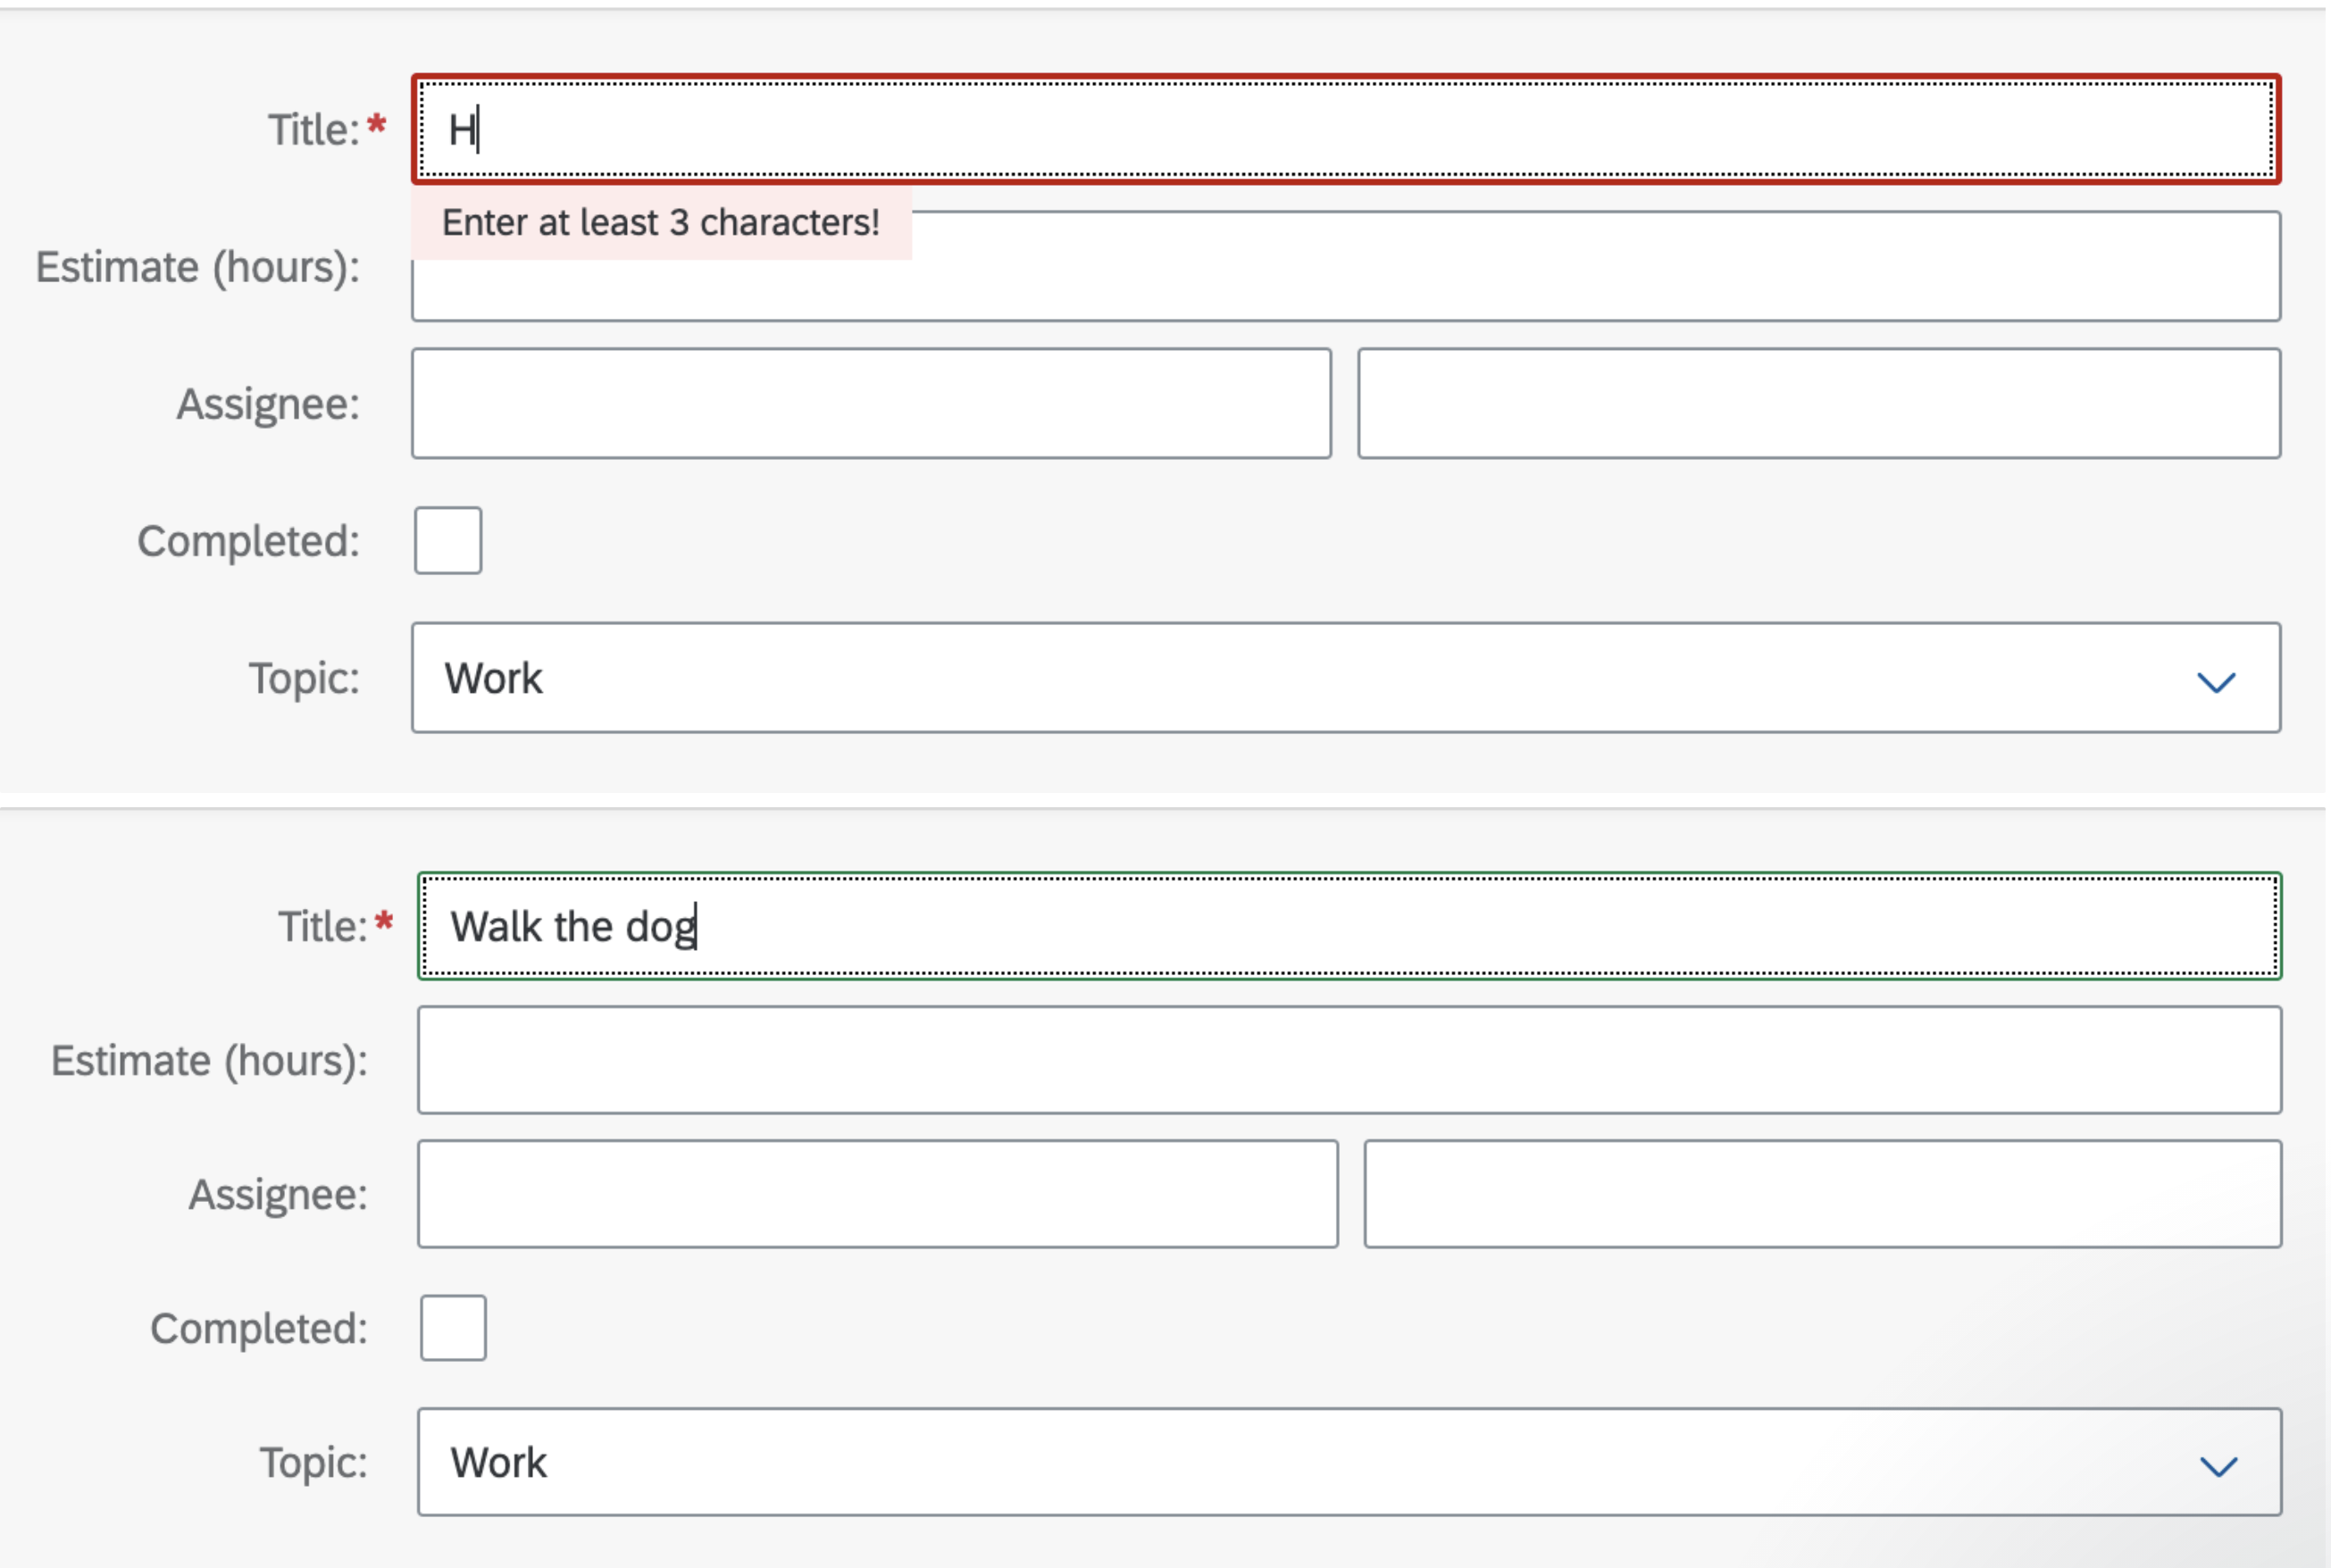
Task: Click Assignee label in the "H" form
Action: coord(267,405)
